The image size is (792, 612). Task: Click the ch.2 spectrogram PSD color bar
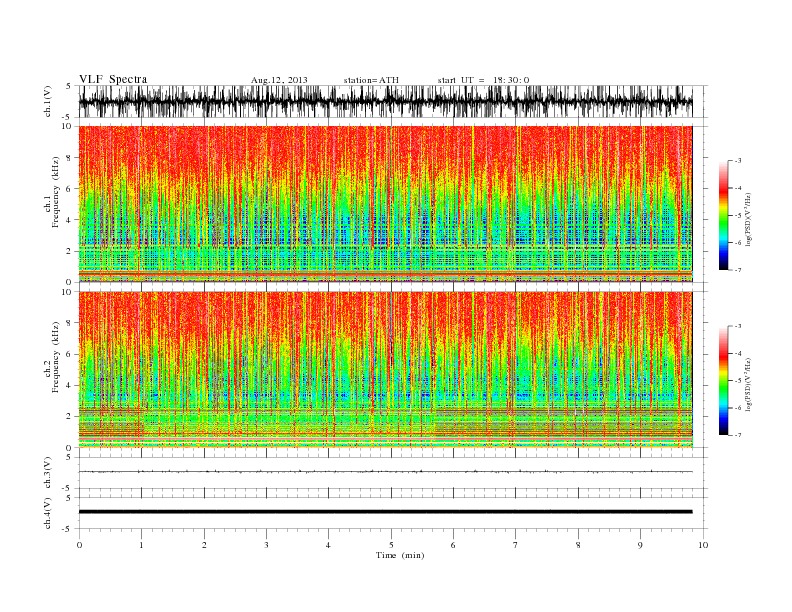[723, 381]
